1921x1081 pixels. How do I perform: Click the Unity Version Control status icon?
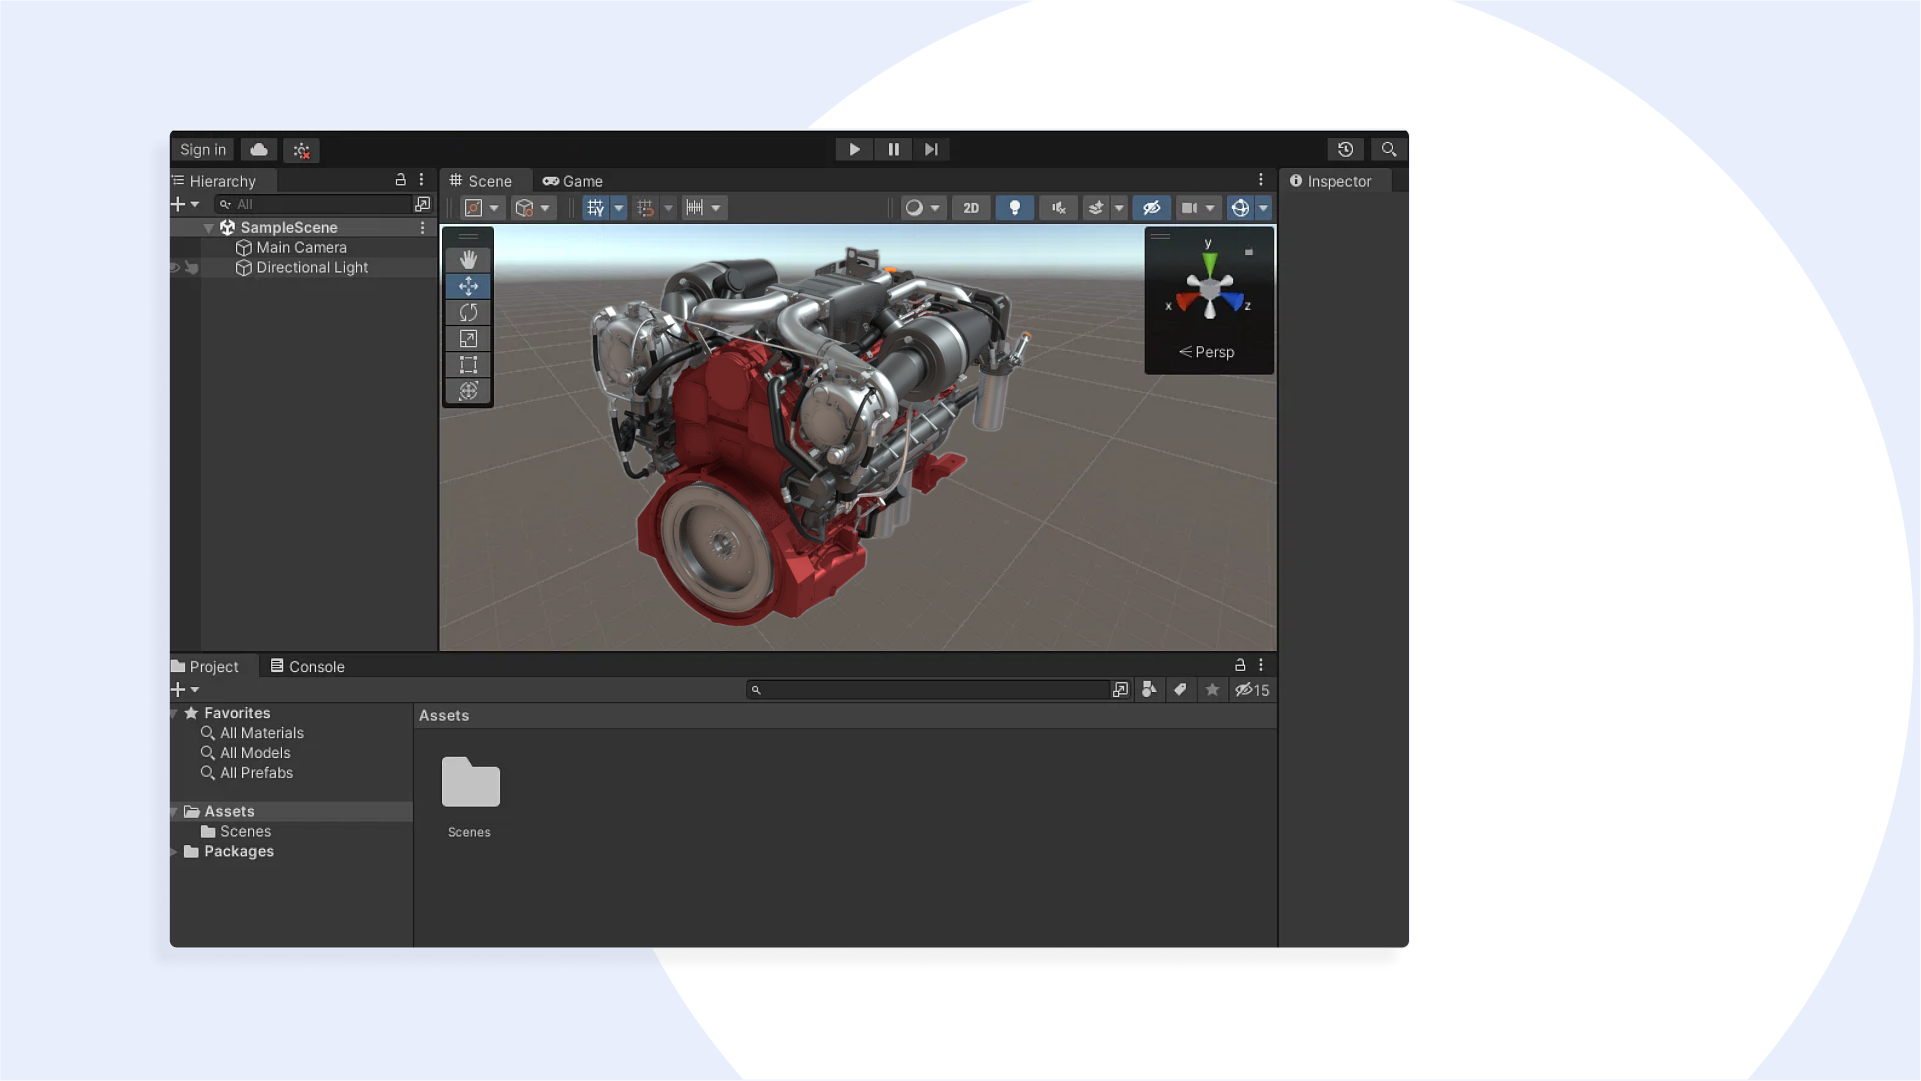click(x=301, y=150)
